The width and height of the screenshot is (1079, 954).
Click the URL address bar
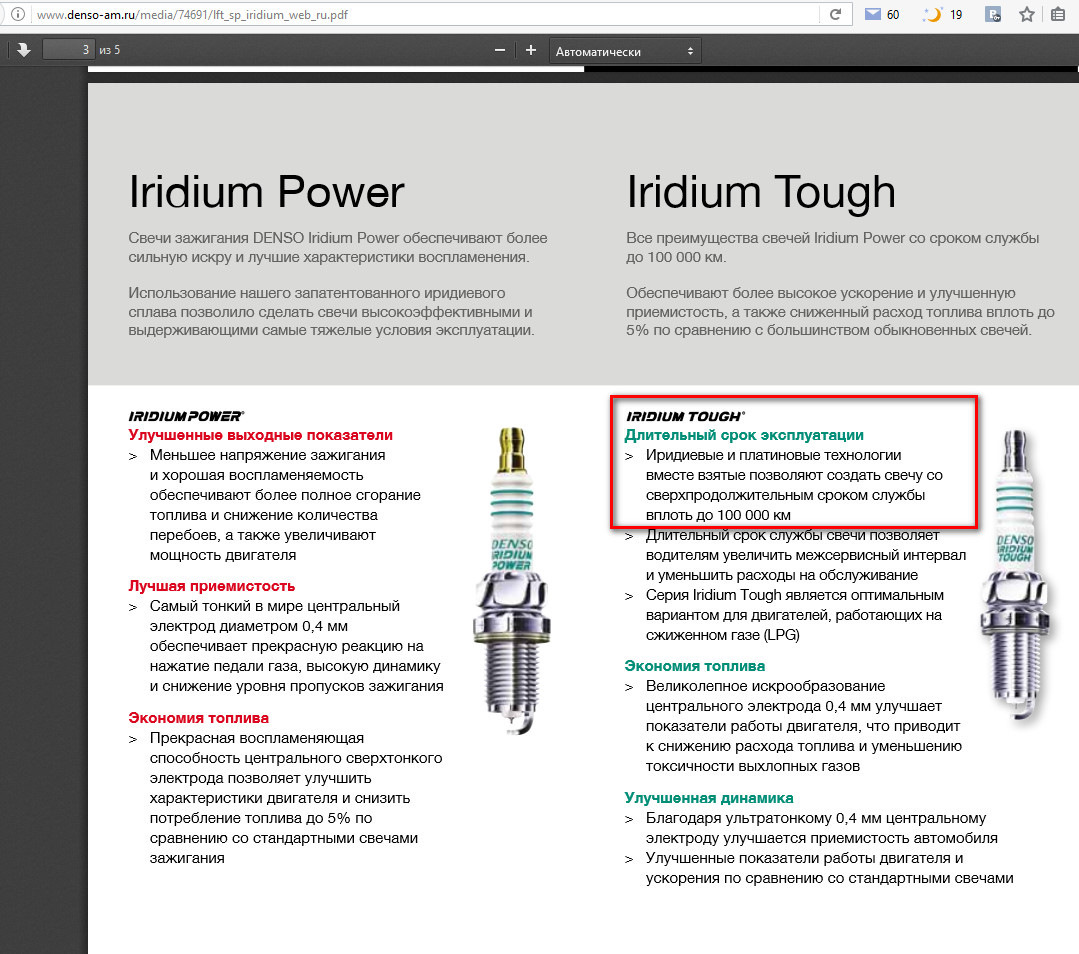(427, 14)
